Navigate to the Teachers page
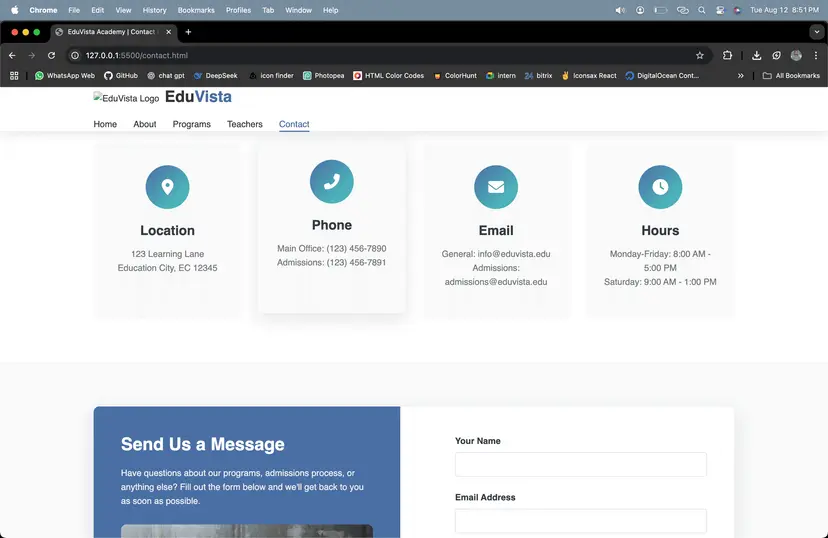The width and height of the screenshot is (828, 538). (x=244, y=125)
